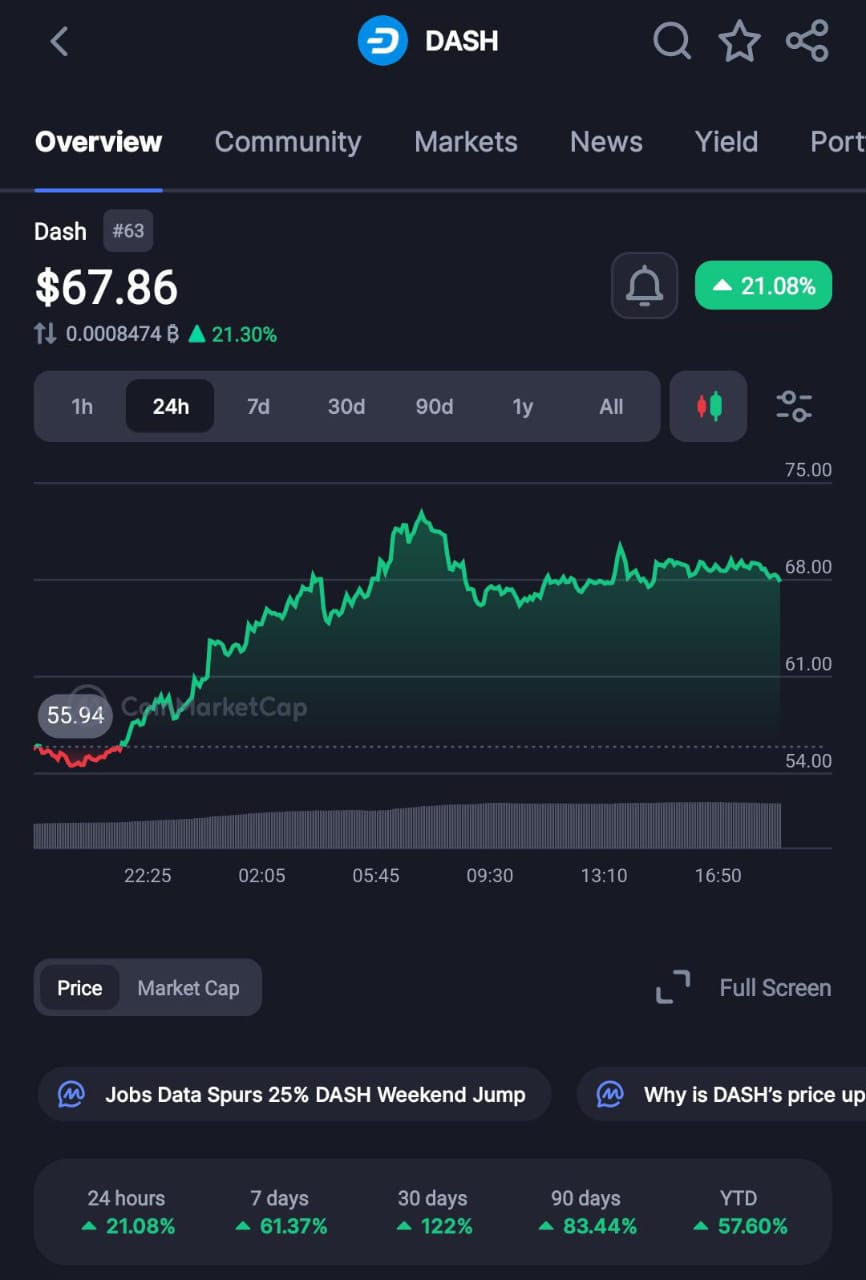Click the blue DASH coin logo
866x1280 pixels.
[382, 41]
